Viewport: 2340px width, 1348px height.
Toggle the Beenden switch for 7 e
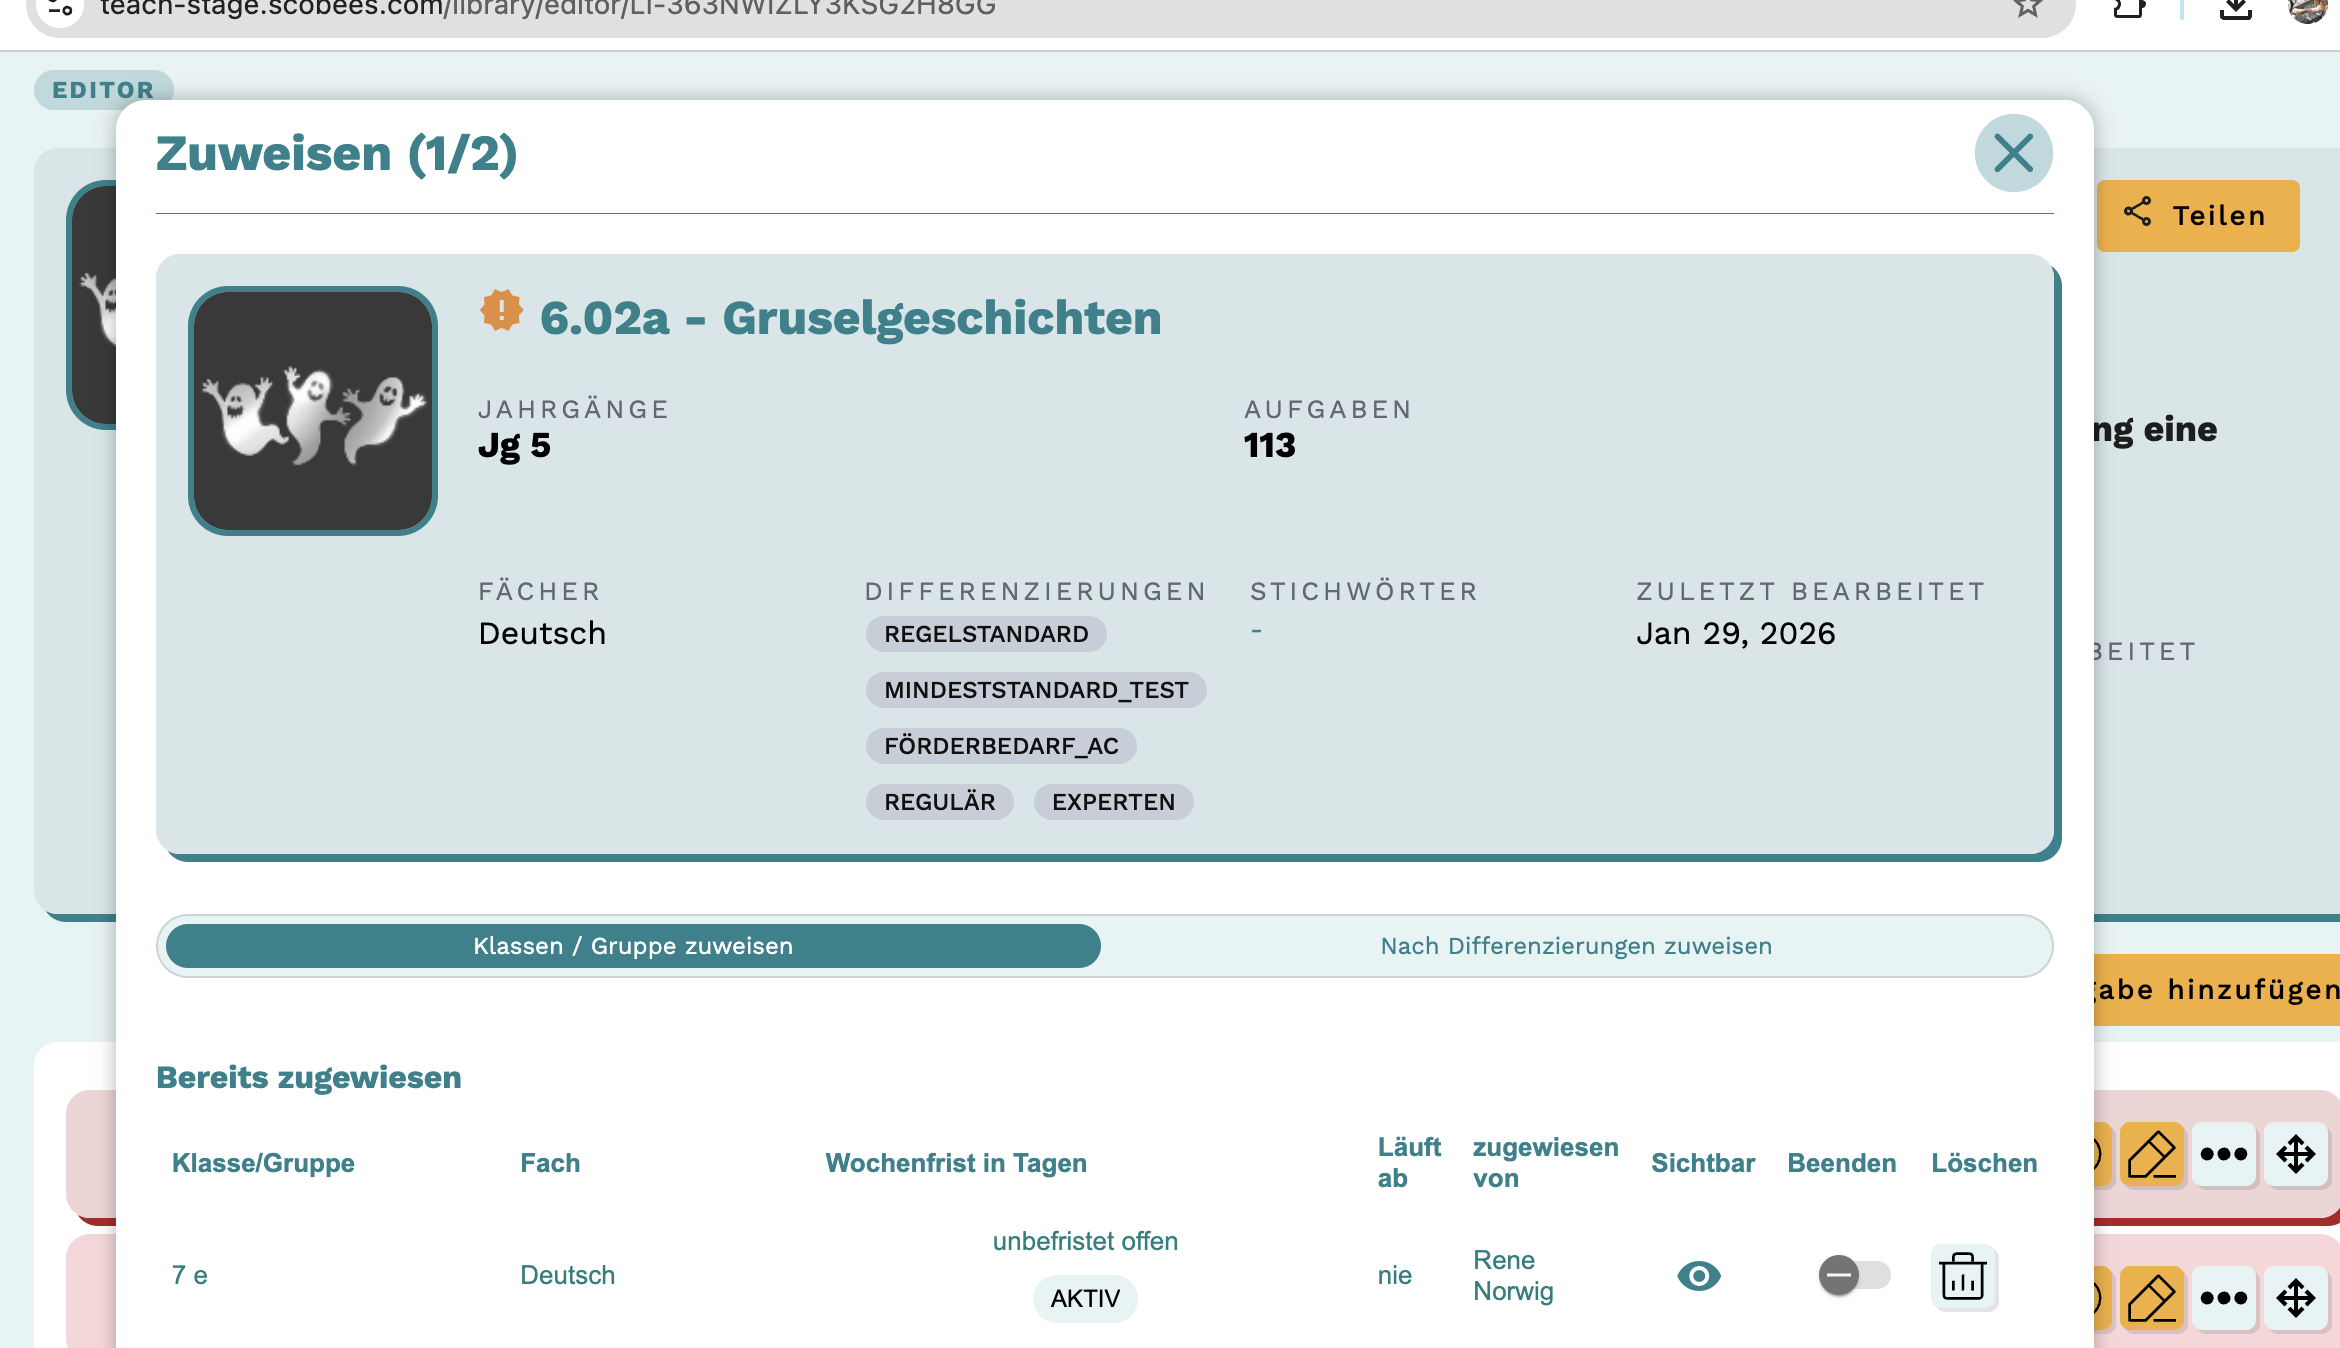(1853, 1275)
